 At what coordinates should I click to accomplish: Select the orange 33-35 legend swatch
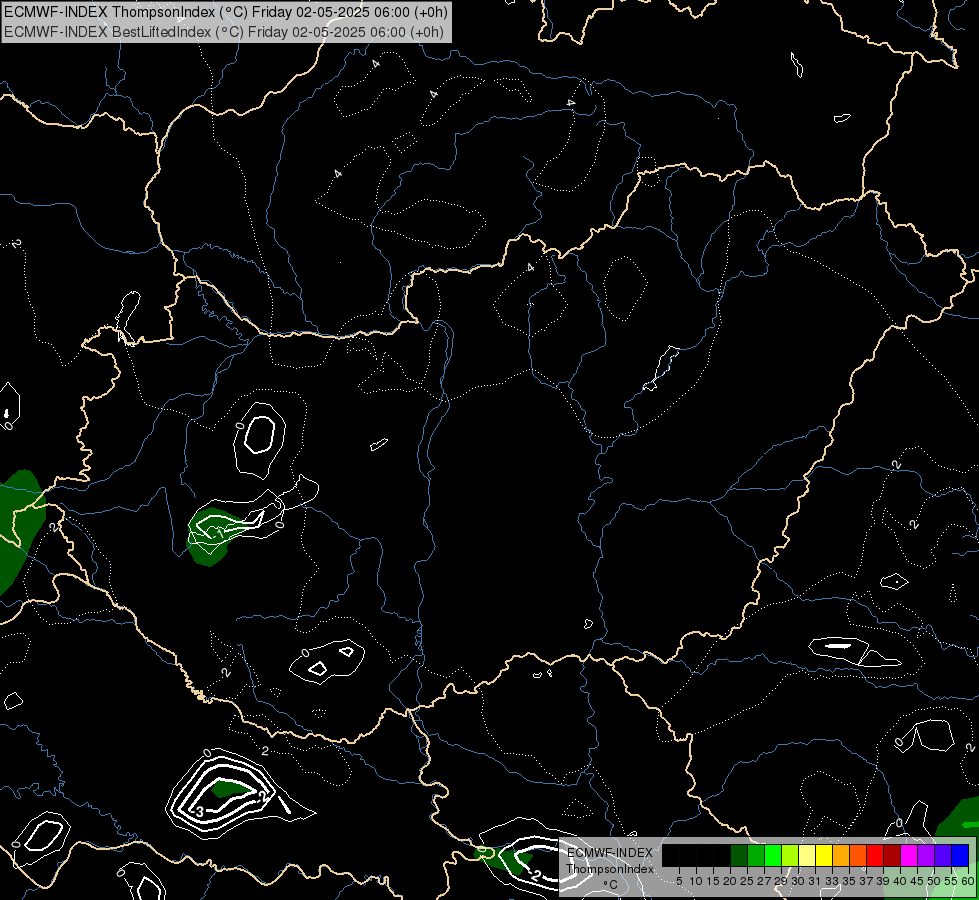[x=841, y=855]
